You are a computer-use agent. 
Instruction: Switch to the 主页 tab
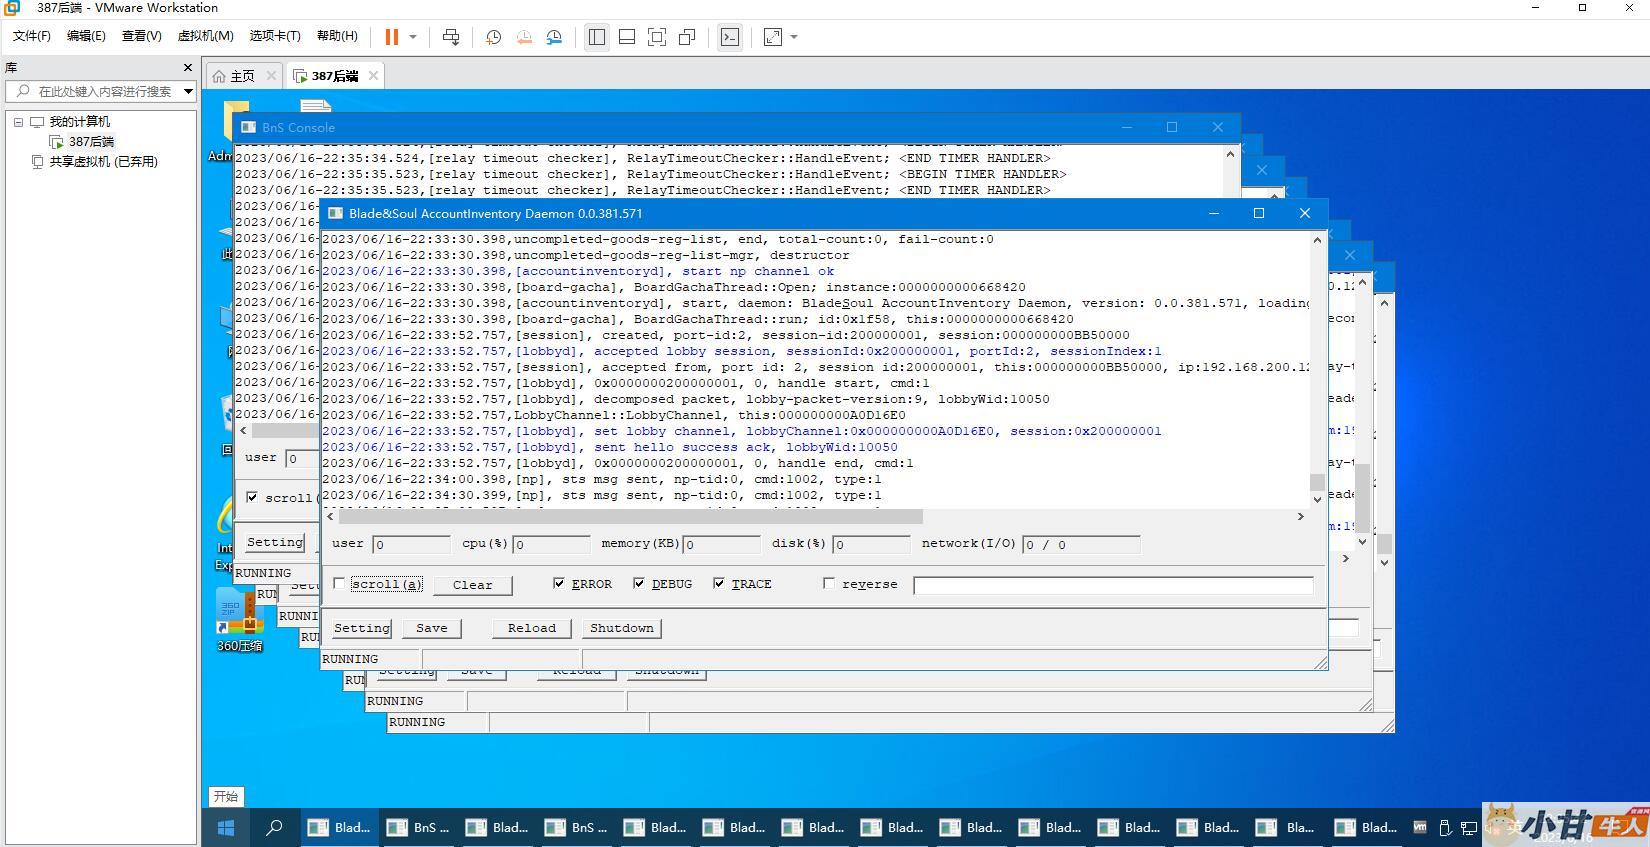(242, 76)
